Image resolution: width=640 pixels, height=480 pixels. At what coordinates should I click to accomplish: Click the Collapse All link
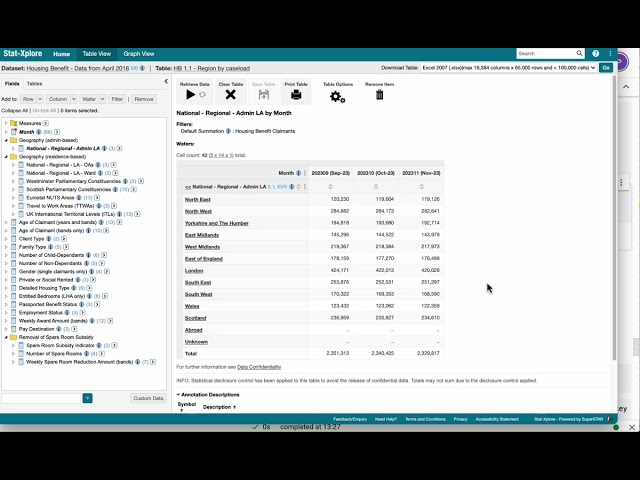pyautogui.click(x=14, y=111)
